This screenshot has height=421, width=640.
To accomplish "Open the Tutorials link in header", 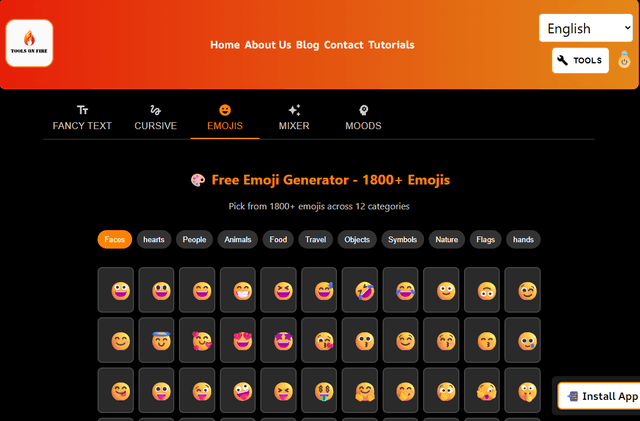I will (391, 45).
